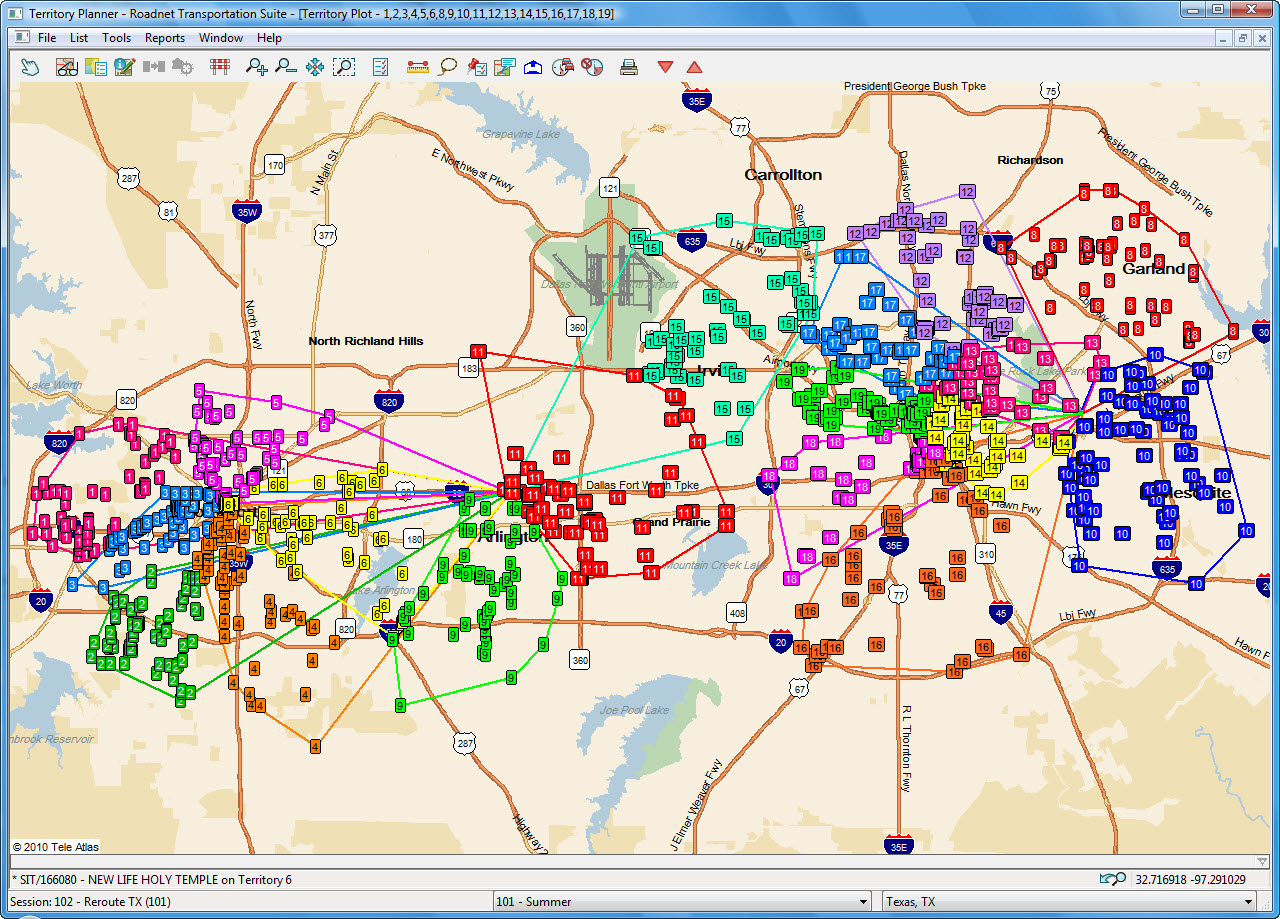Click the prohibited clock toolbar icon
Screen dimensions: 1280x919
592,67
